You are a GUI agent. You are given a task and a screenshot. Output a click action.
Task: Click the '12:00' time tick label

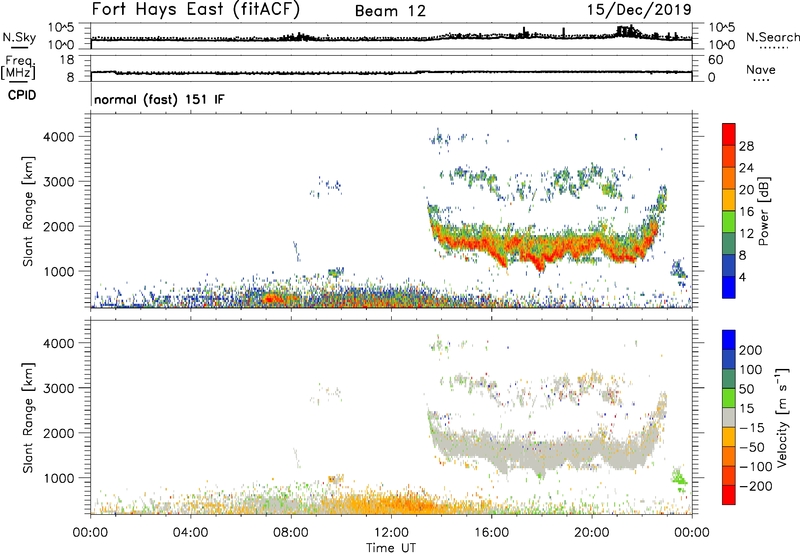[x=391, y=533]
